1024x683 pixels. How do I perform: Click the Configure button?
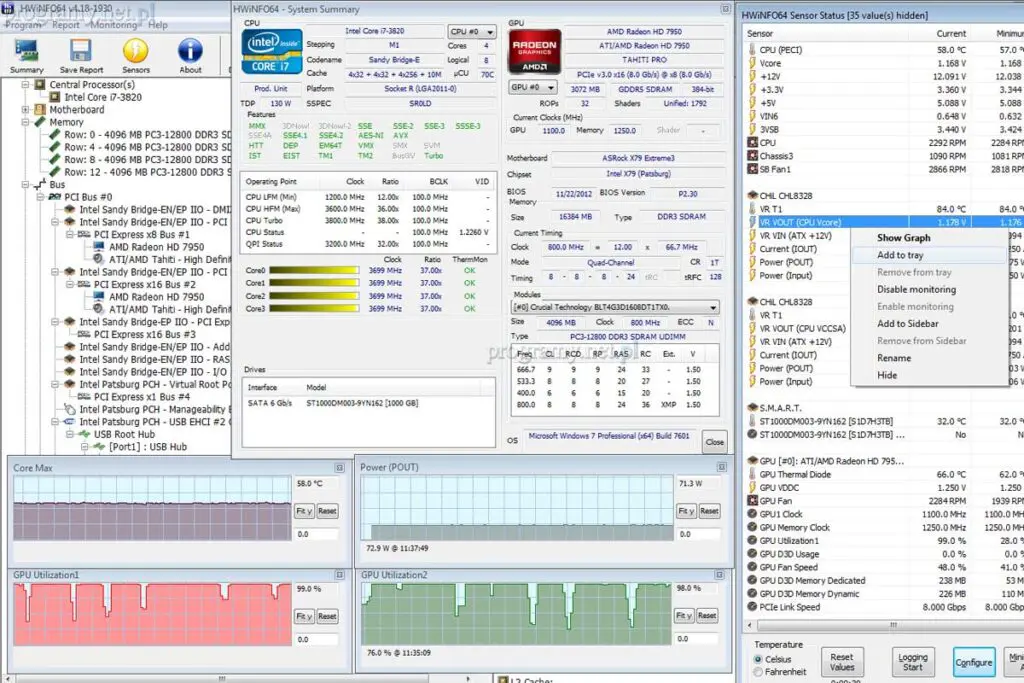974,662
